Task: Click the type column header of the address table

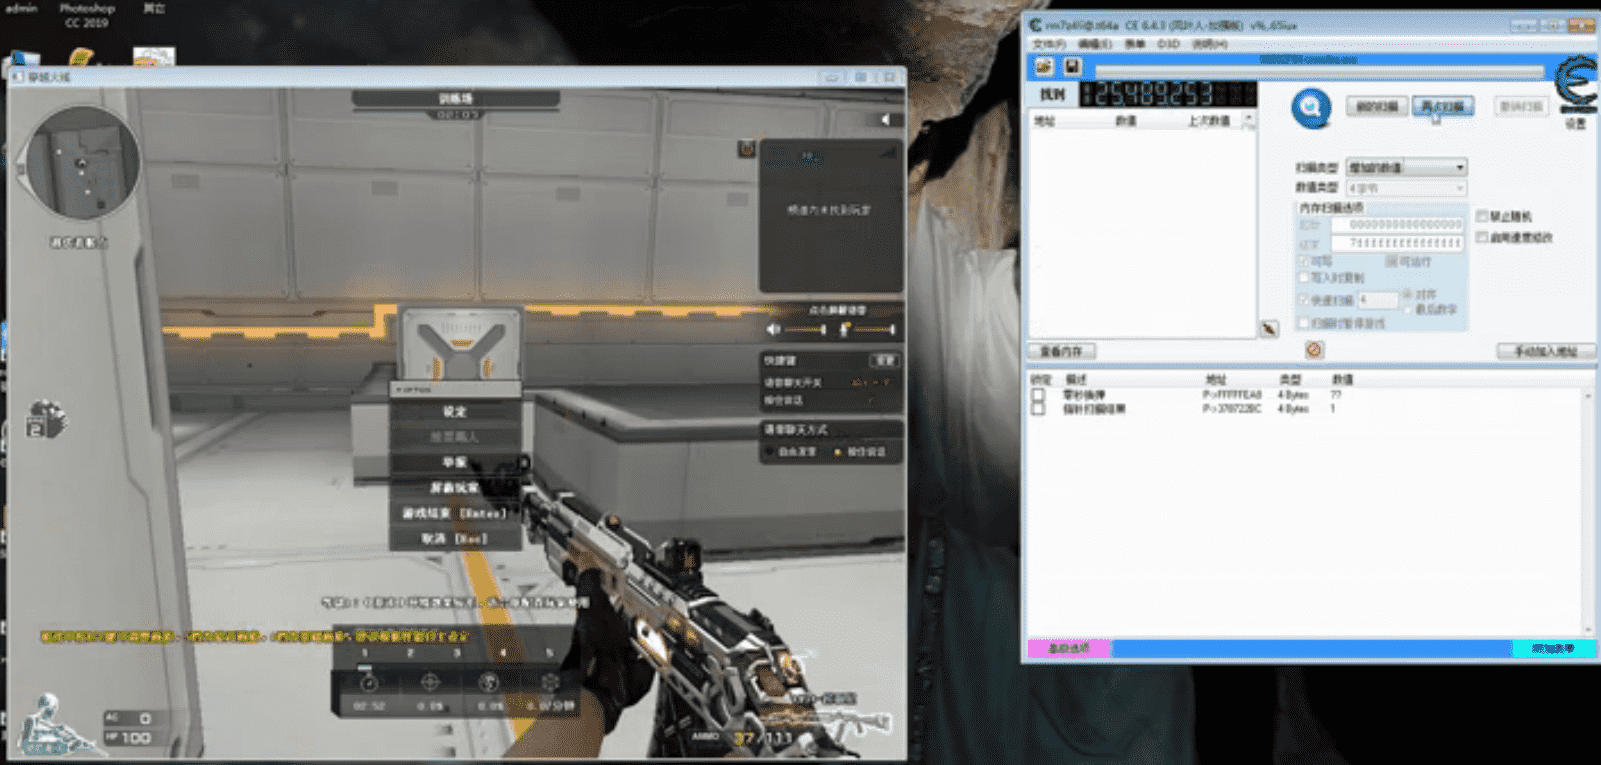Action: 1290,380
